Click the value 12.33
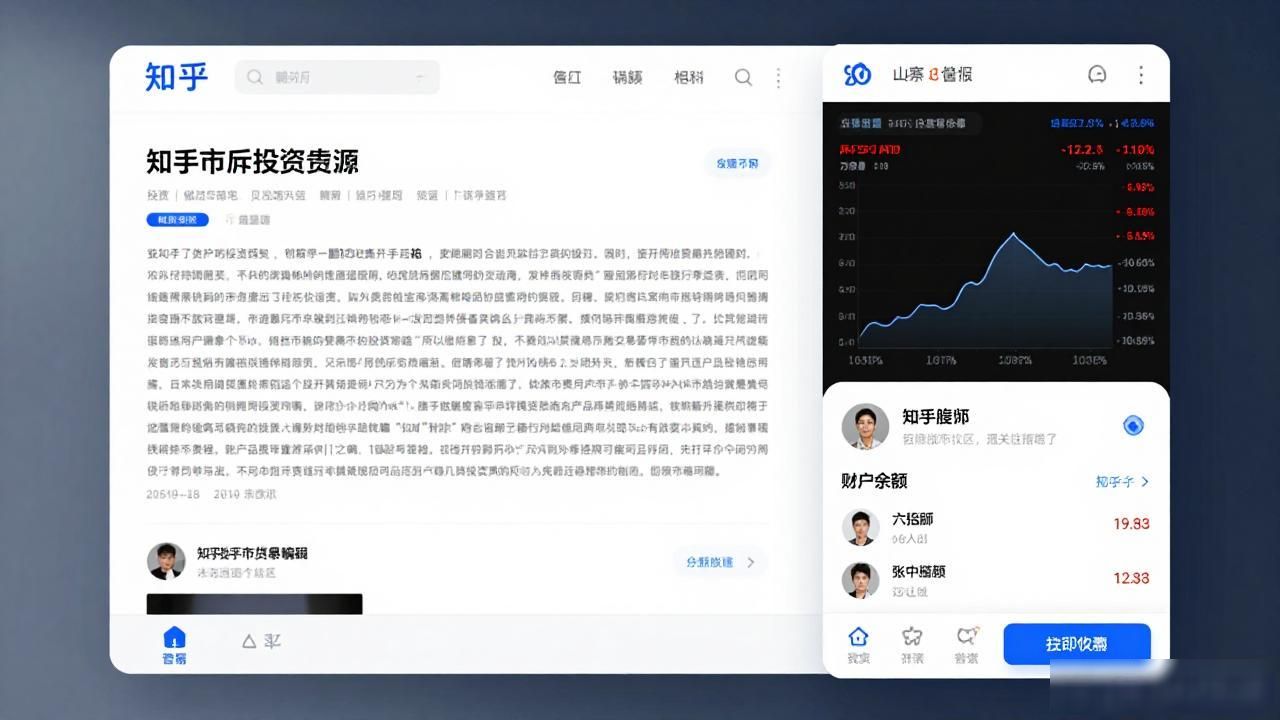The height and width of the screenshot is (720, 1280). tap(1132, 578)
